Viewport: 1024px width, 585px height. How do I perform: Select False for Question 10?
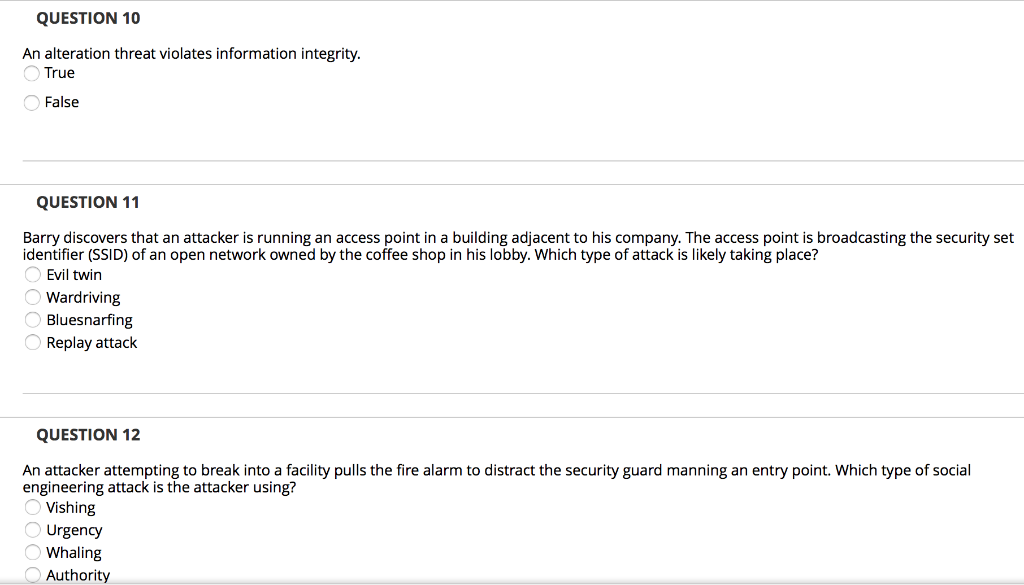tap(31, 101)
